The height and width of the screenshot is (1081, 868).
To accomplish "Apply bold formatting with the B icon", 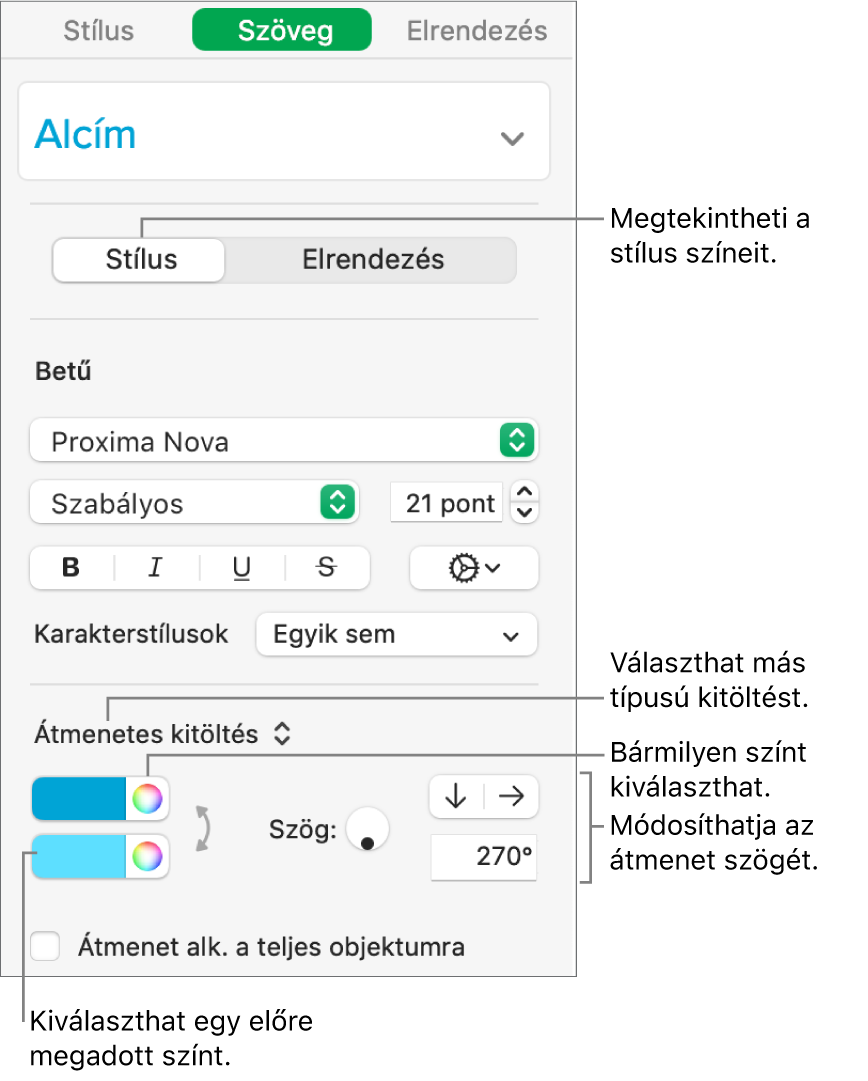I will point(70,568).
